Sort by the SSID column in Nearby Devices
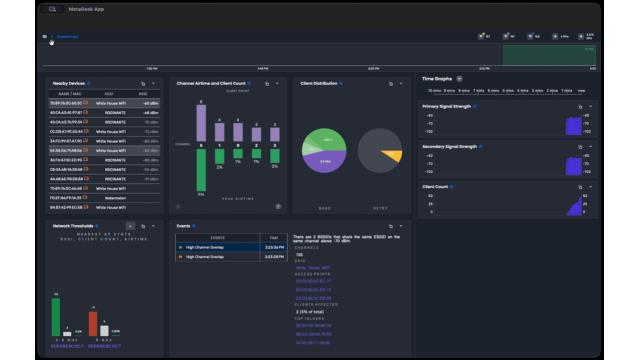Screen dimensions: 640x360 click(x=109, y=94)
